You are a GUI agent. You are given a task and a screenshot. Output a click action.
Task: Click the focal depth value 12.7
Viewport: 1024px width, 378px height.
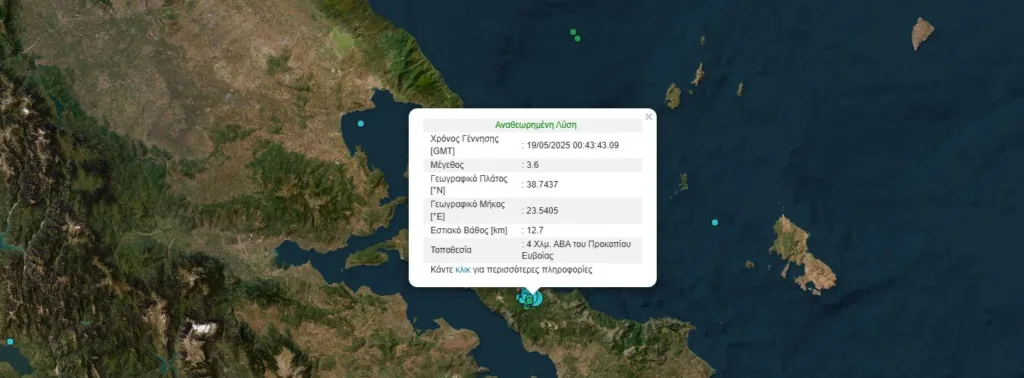(x=535, y=230)
